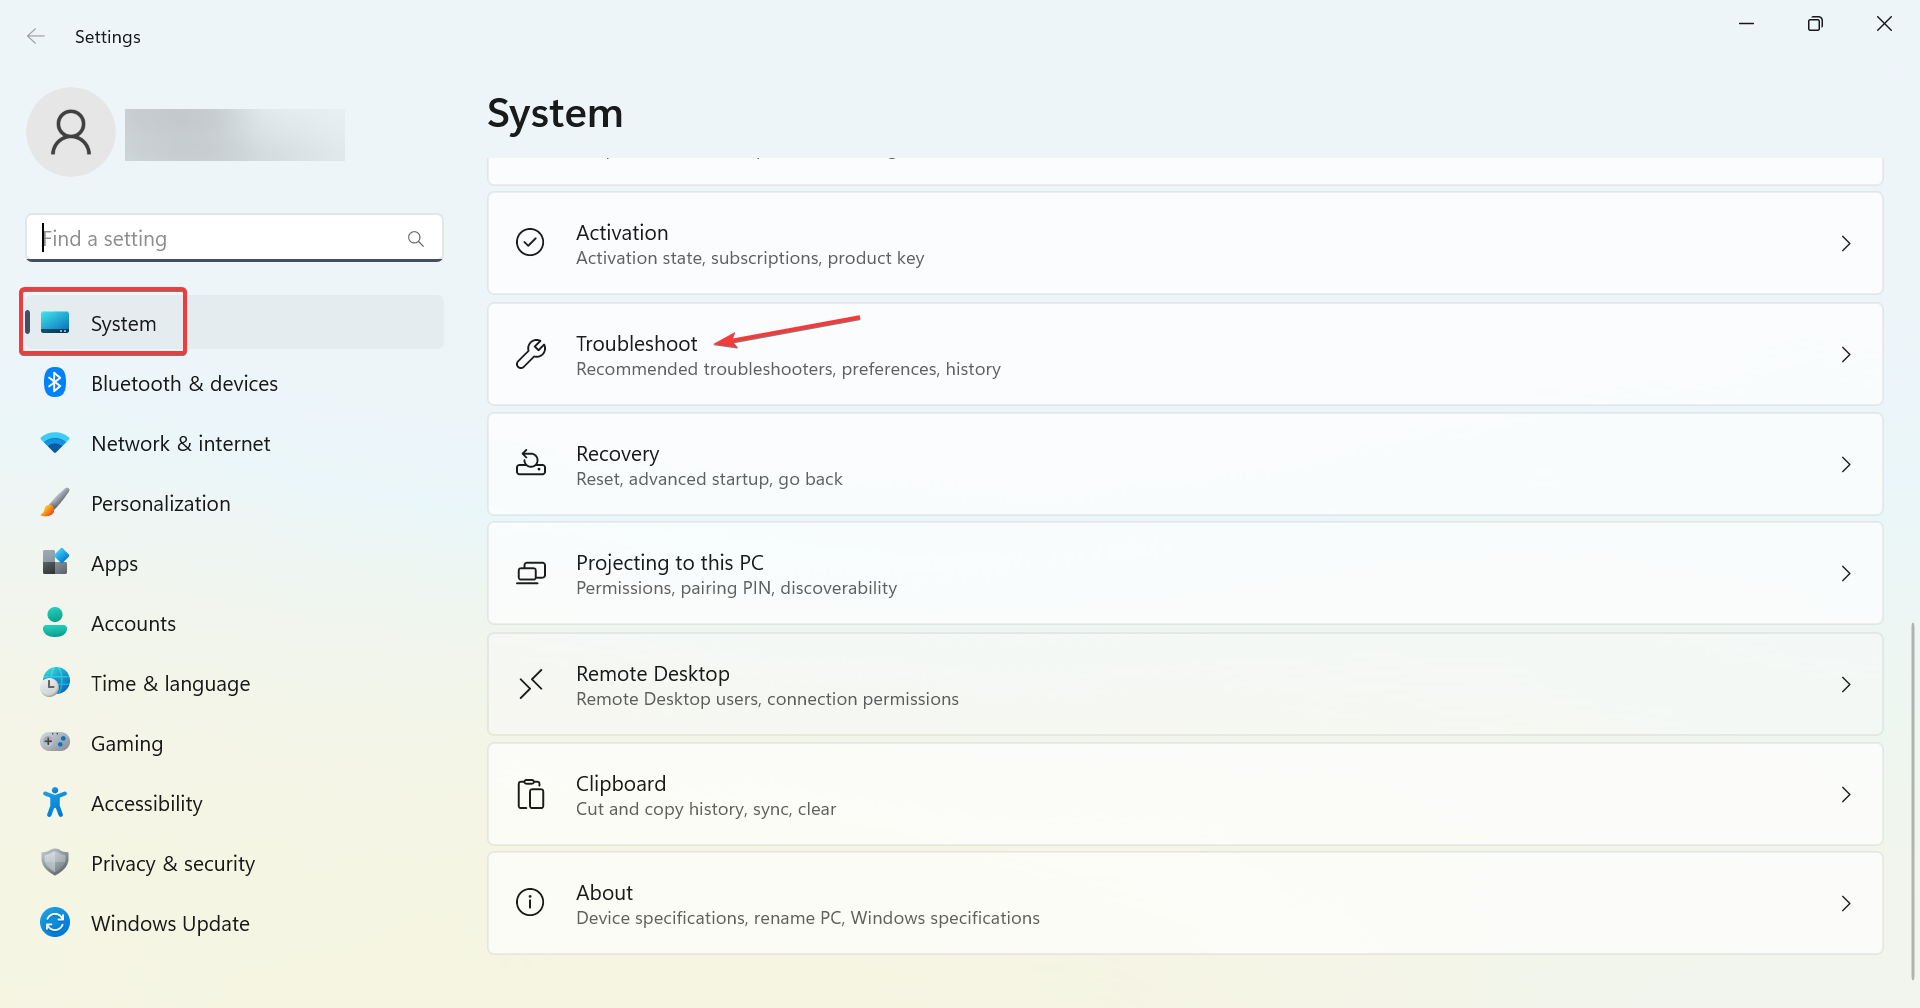1920x1008 pixels.
Task: Click 'Remote Desktop users, connection permissions' text
Action: [x=767, y=699]
